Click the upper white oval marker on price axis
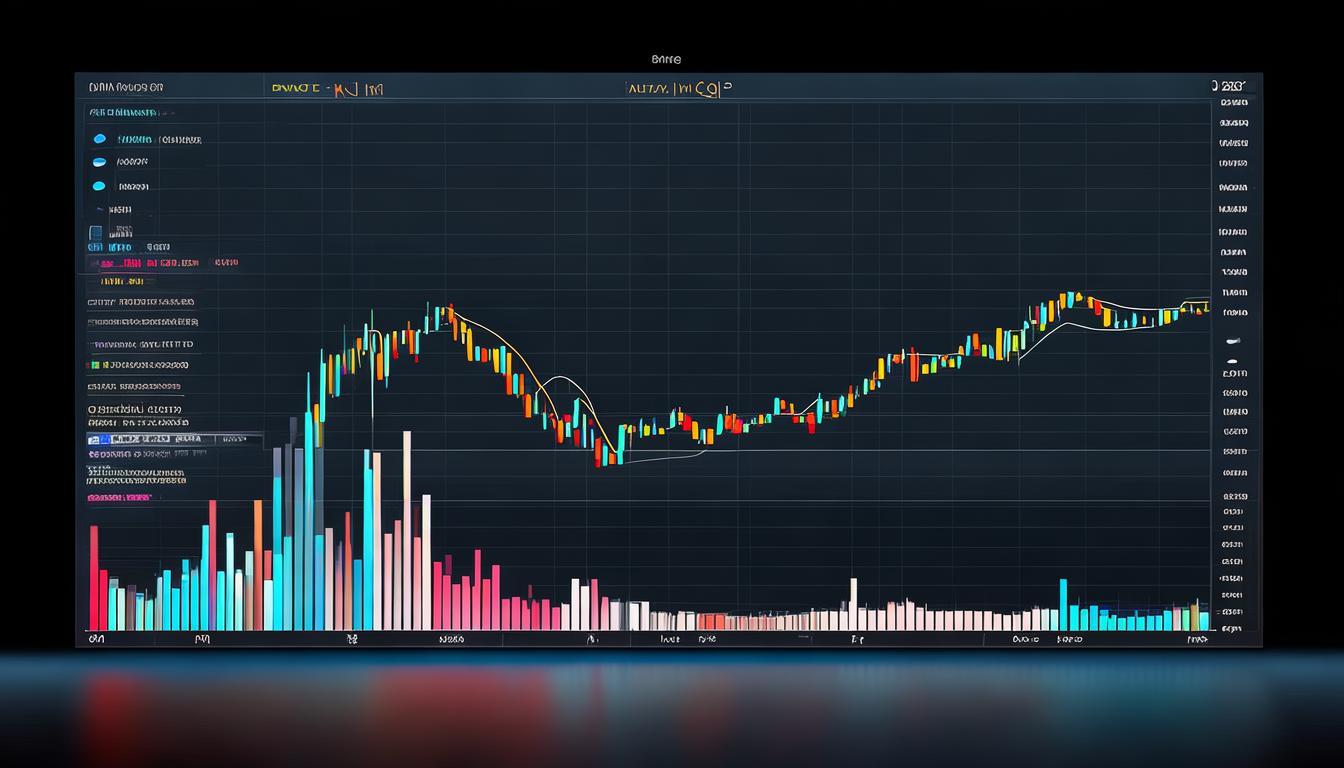 [x=1231, y=342]
